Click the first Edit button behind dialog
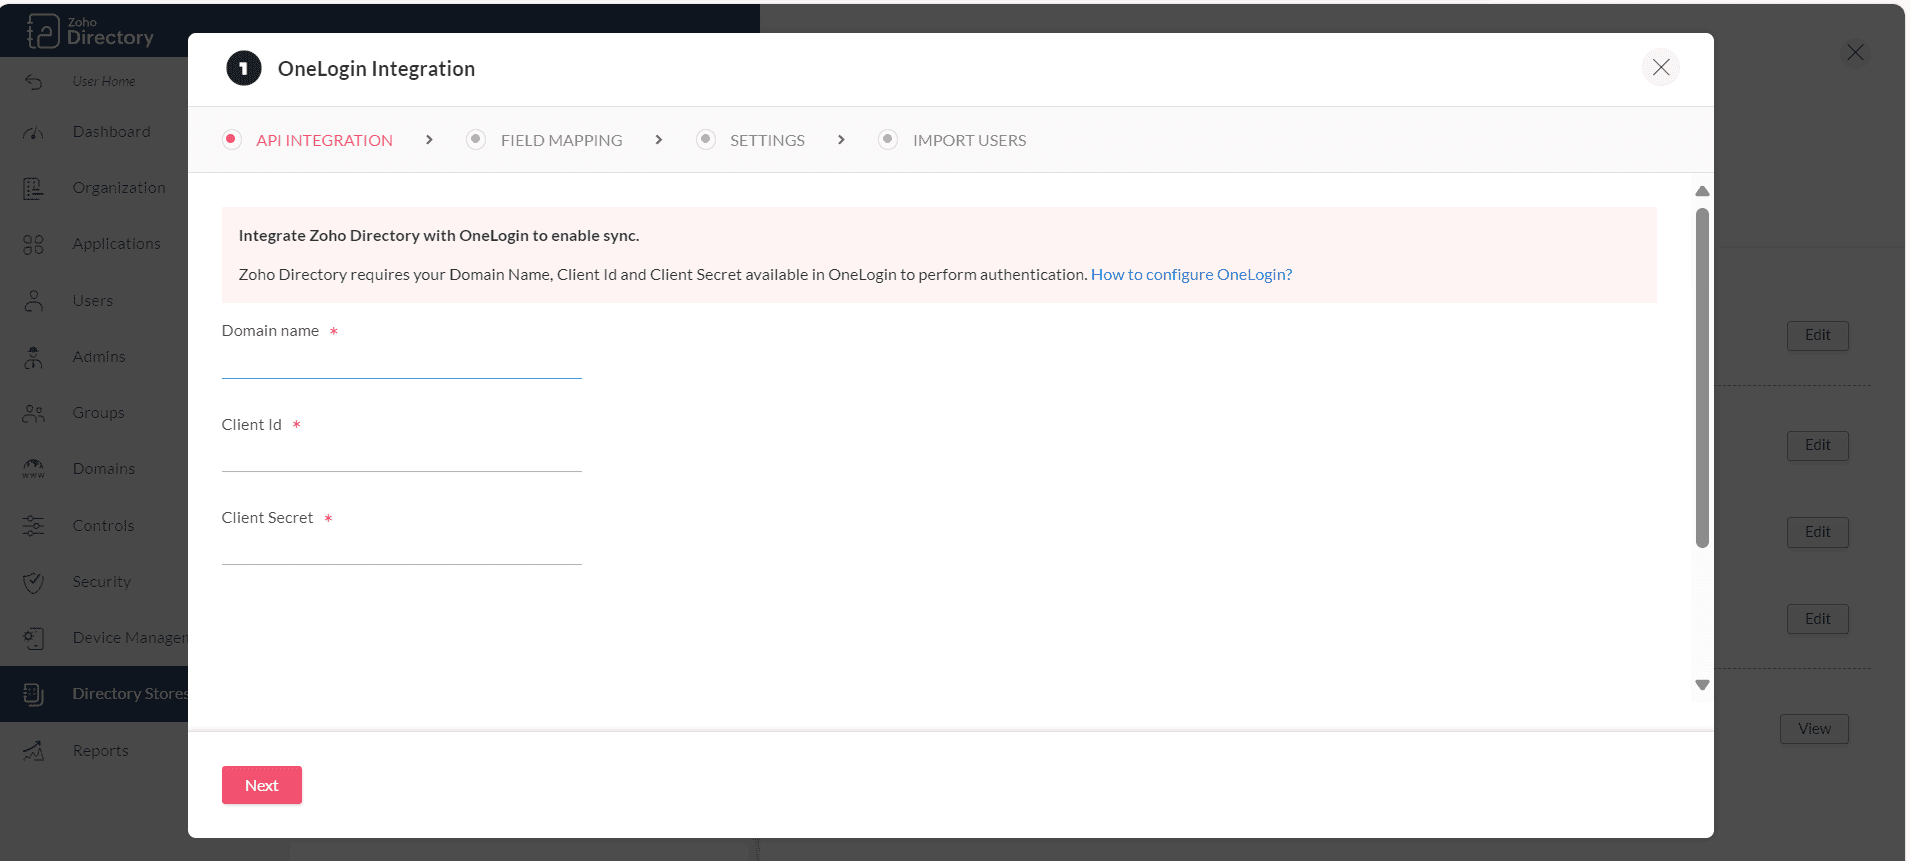 click(x=1817, y=335)
